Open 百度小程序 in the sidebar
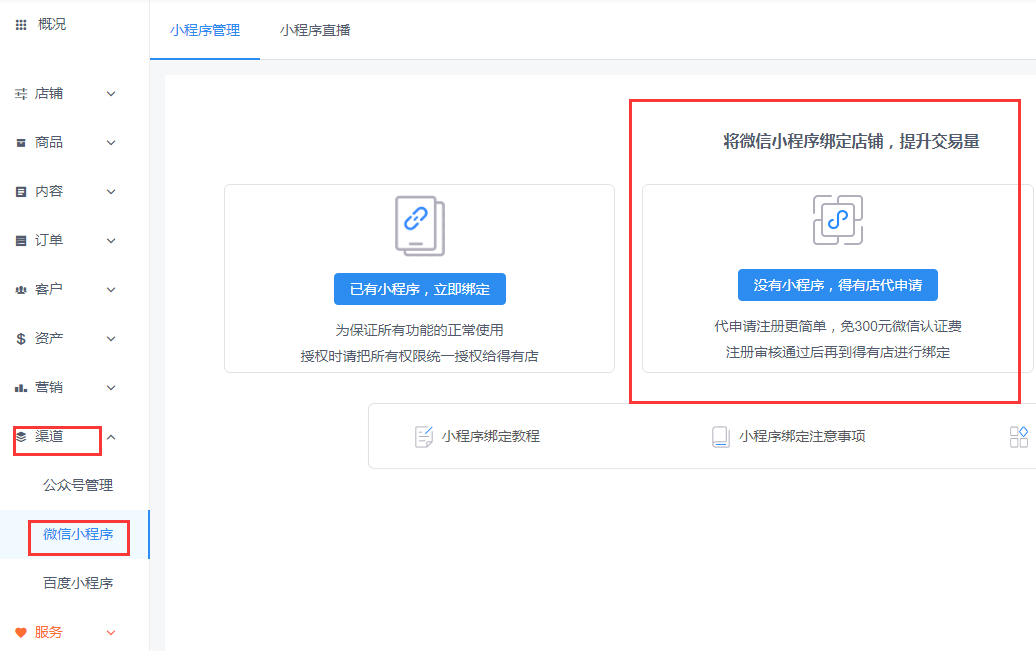This screenshot has height=651, width=1036. point(78,583)
